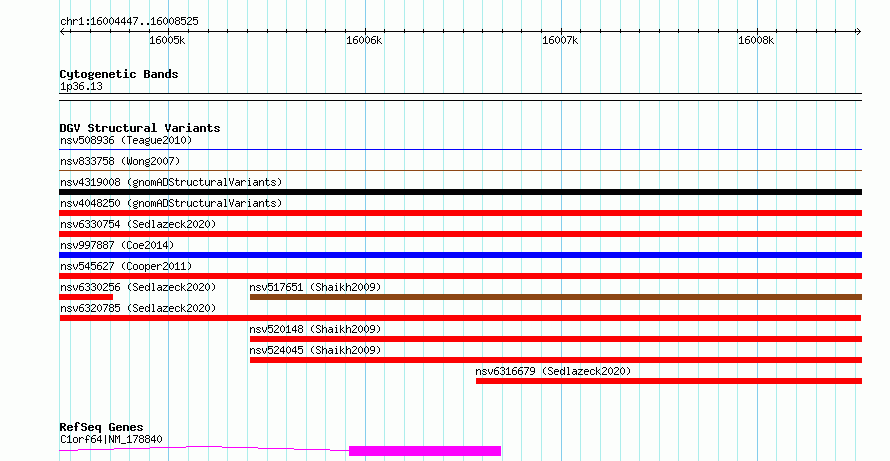The height and width of the screenshot is (461, 890).
Task: Click the red nsv545627 variant bar
Action: pyautogui.click(x=460, y=276)
